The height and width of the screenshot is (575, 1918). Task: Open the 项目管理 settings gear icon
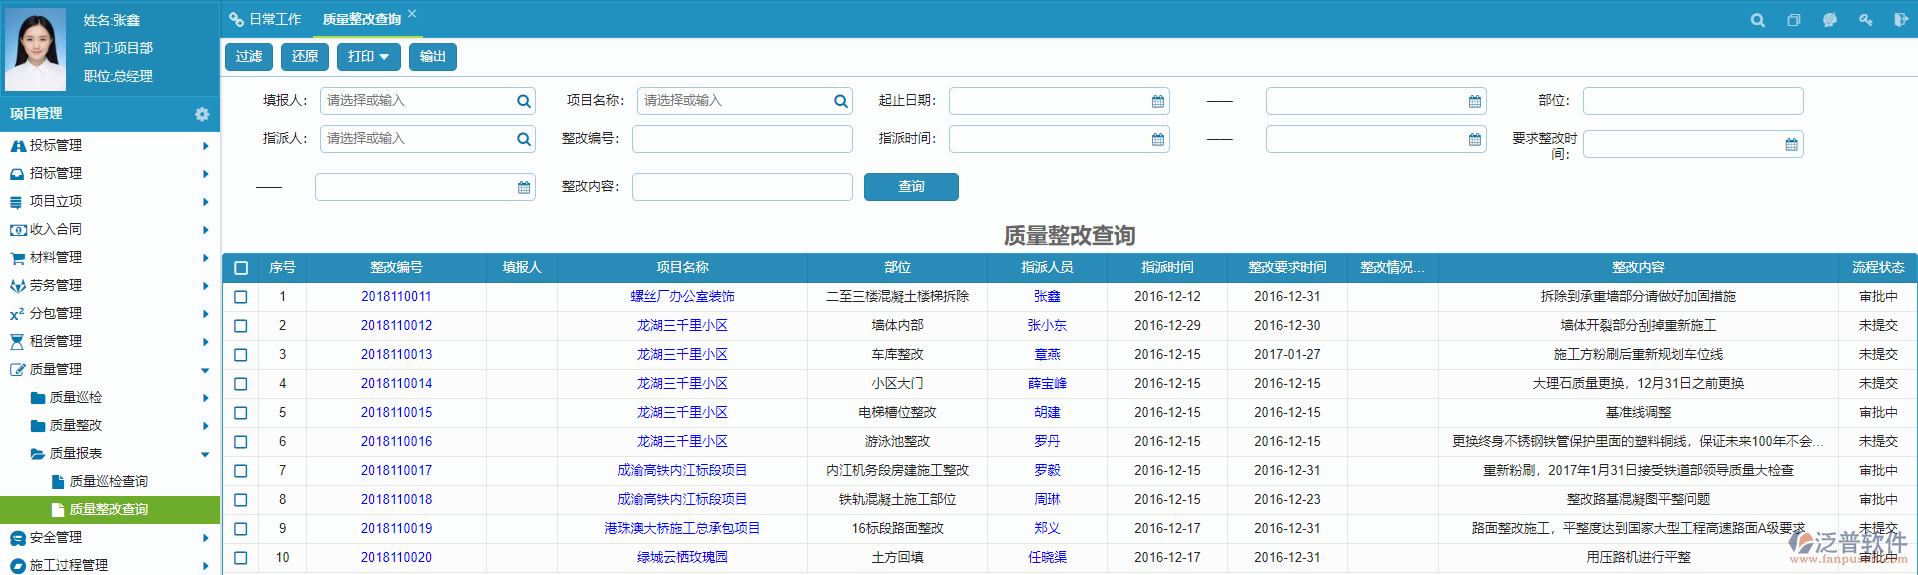point(202,114)
